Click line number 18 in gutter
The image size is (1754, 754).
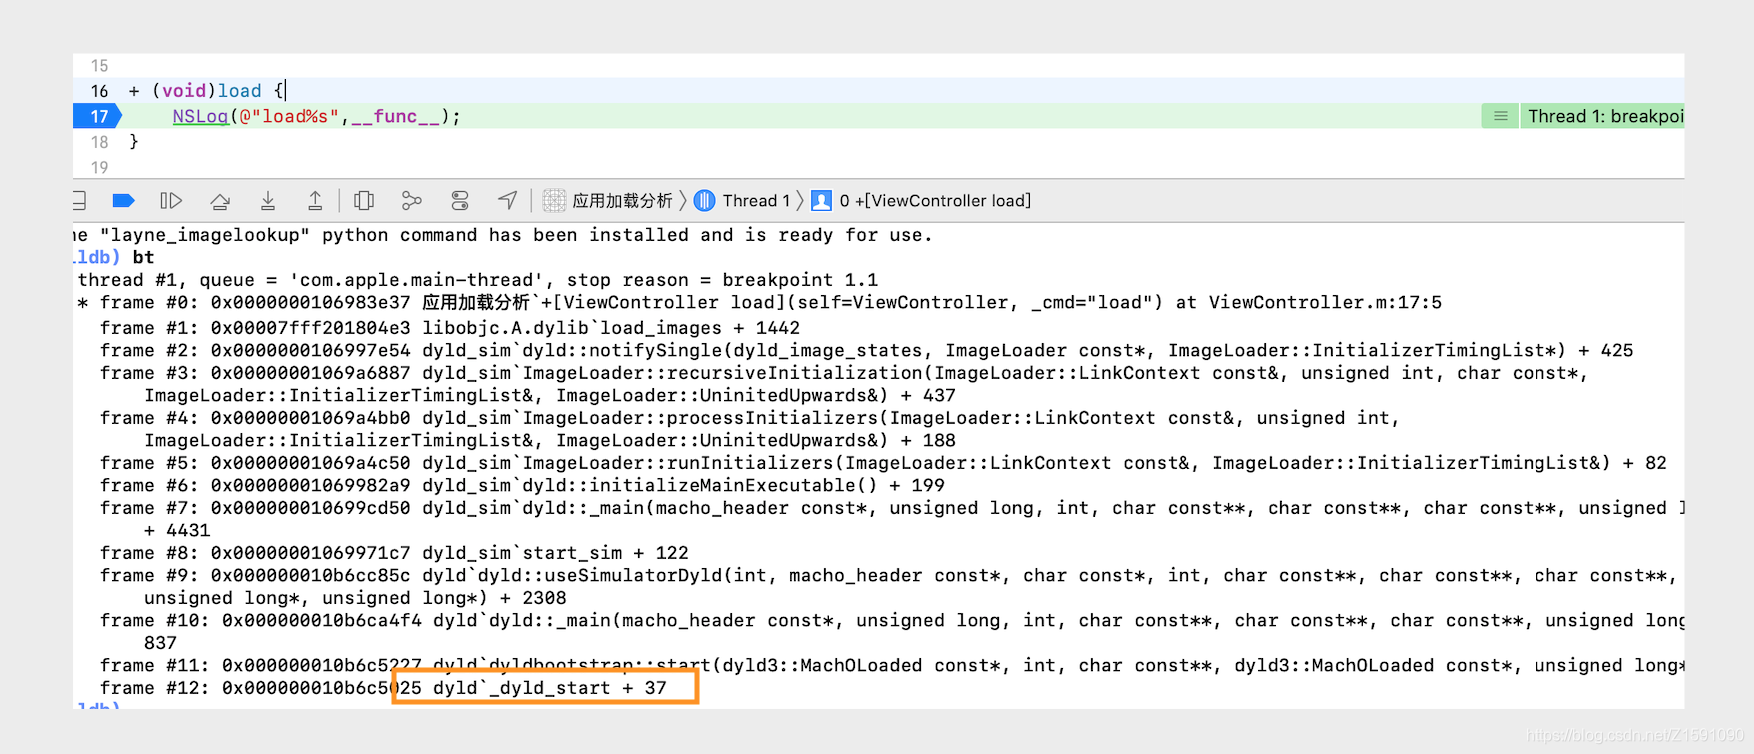click(99, 142)
